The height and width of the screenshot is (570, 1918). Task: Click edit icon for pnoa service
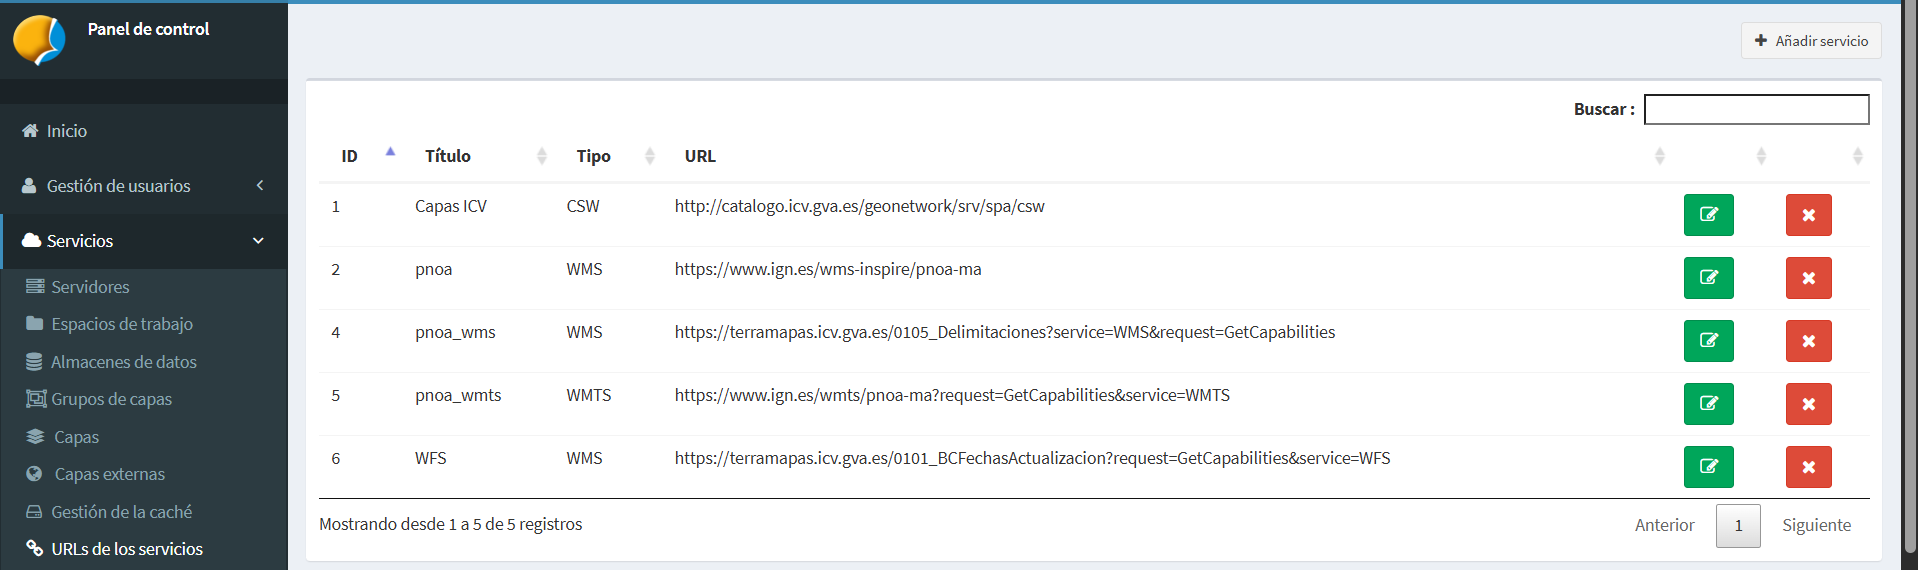click(x=1708, y=278)
